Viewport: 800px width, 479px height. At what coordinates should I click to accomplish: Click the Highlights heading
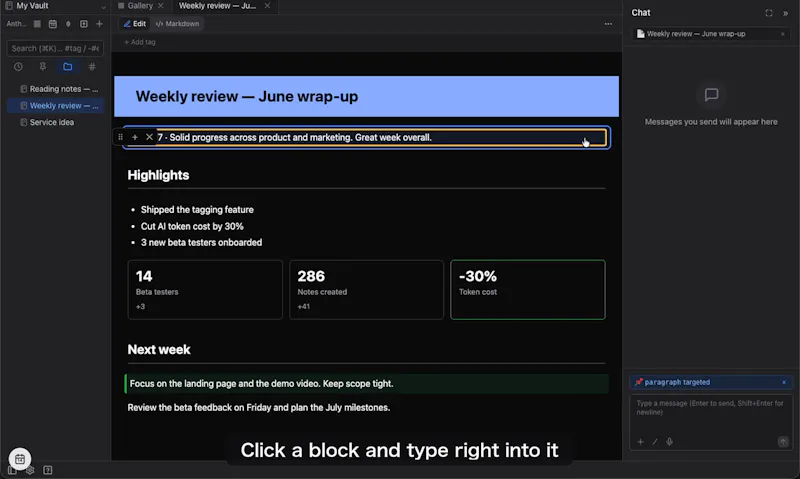coord(158,175)
